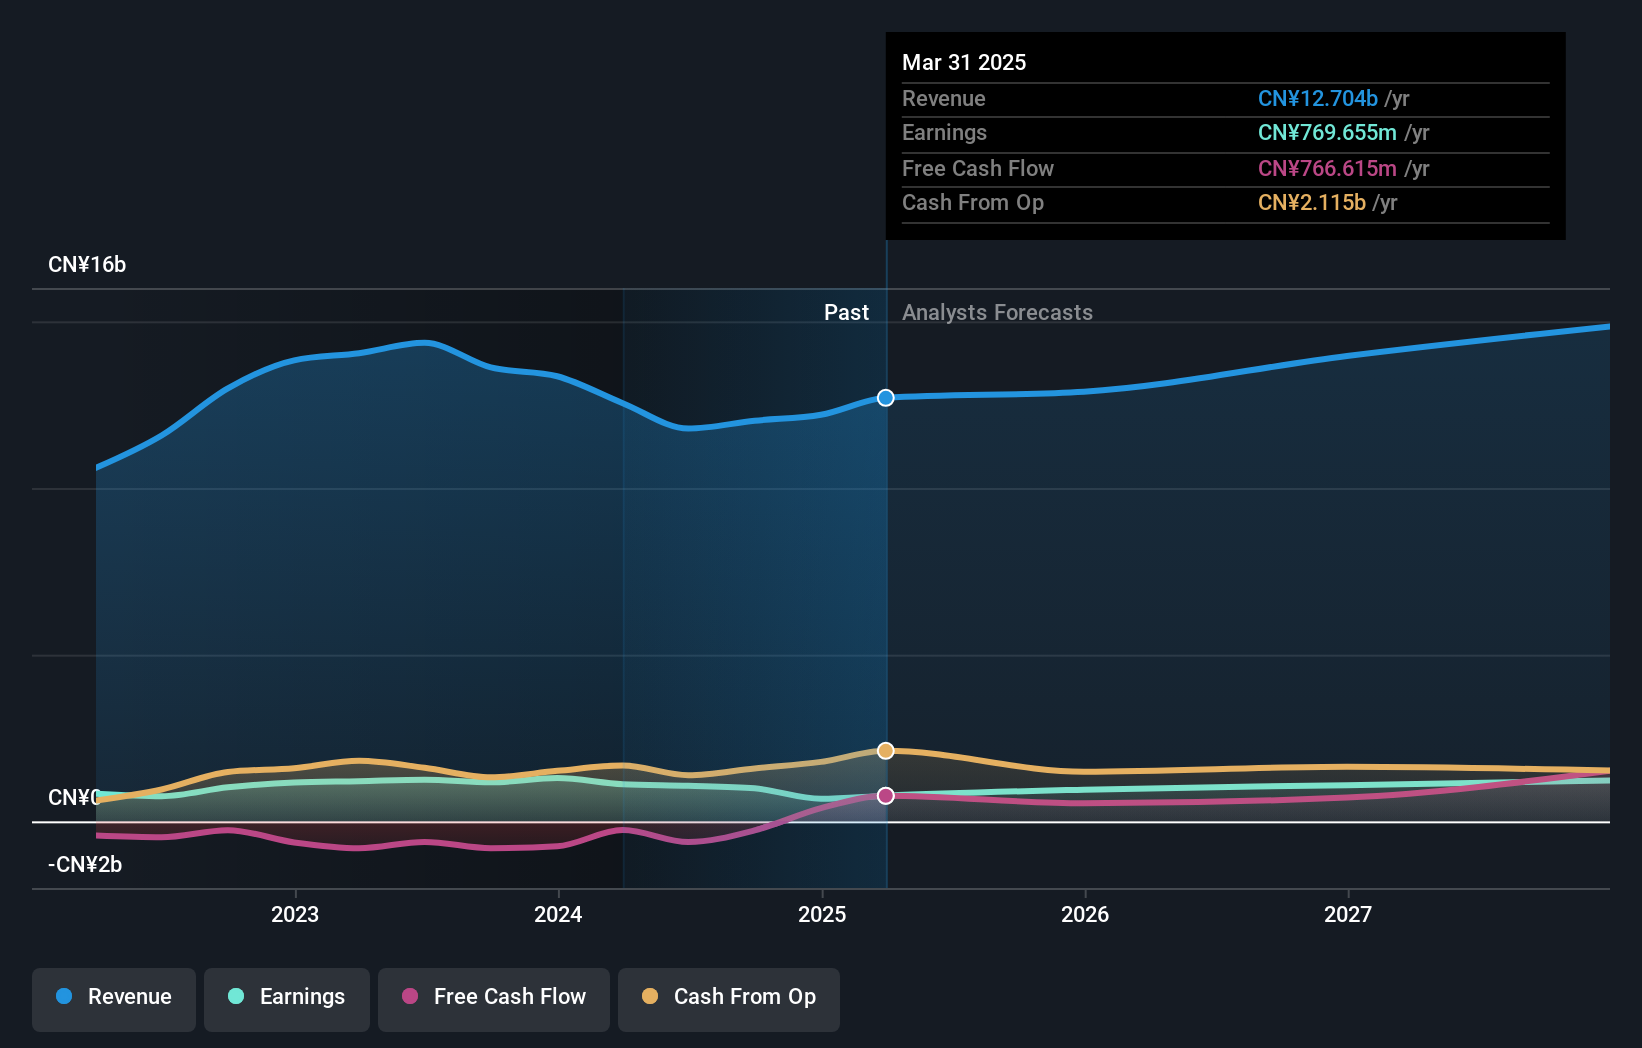Image resolution: width=1642 pixels, height=1048 pixels.
Task: Switch to the Past section of the chart
Action: point(846,312)
